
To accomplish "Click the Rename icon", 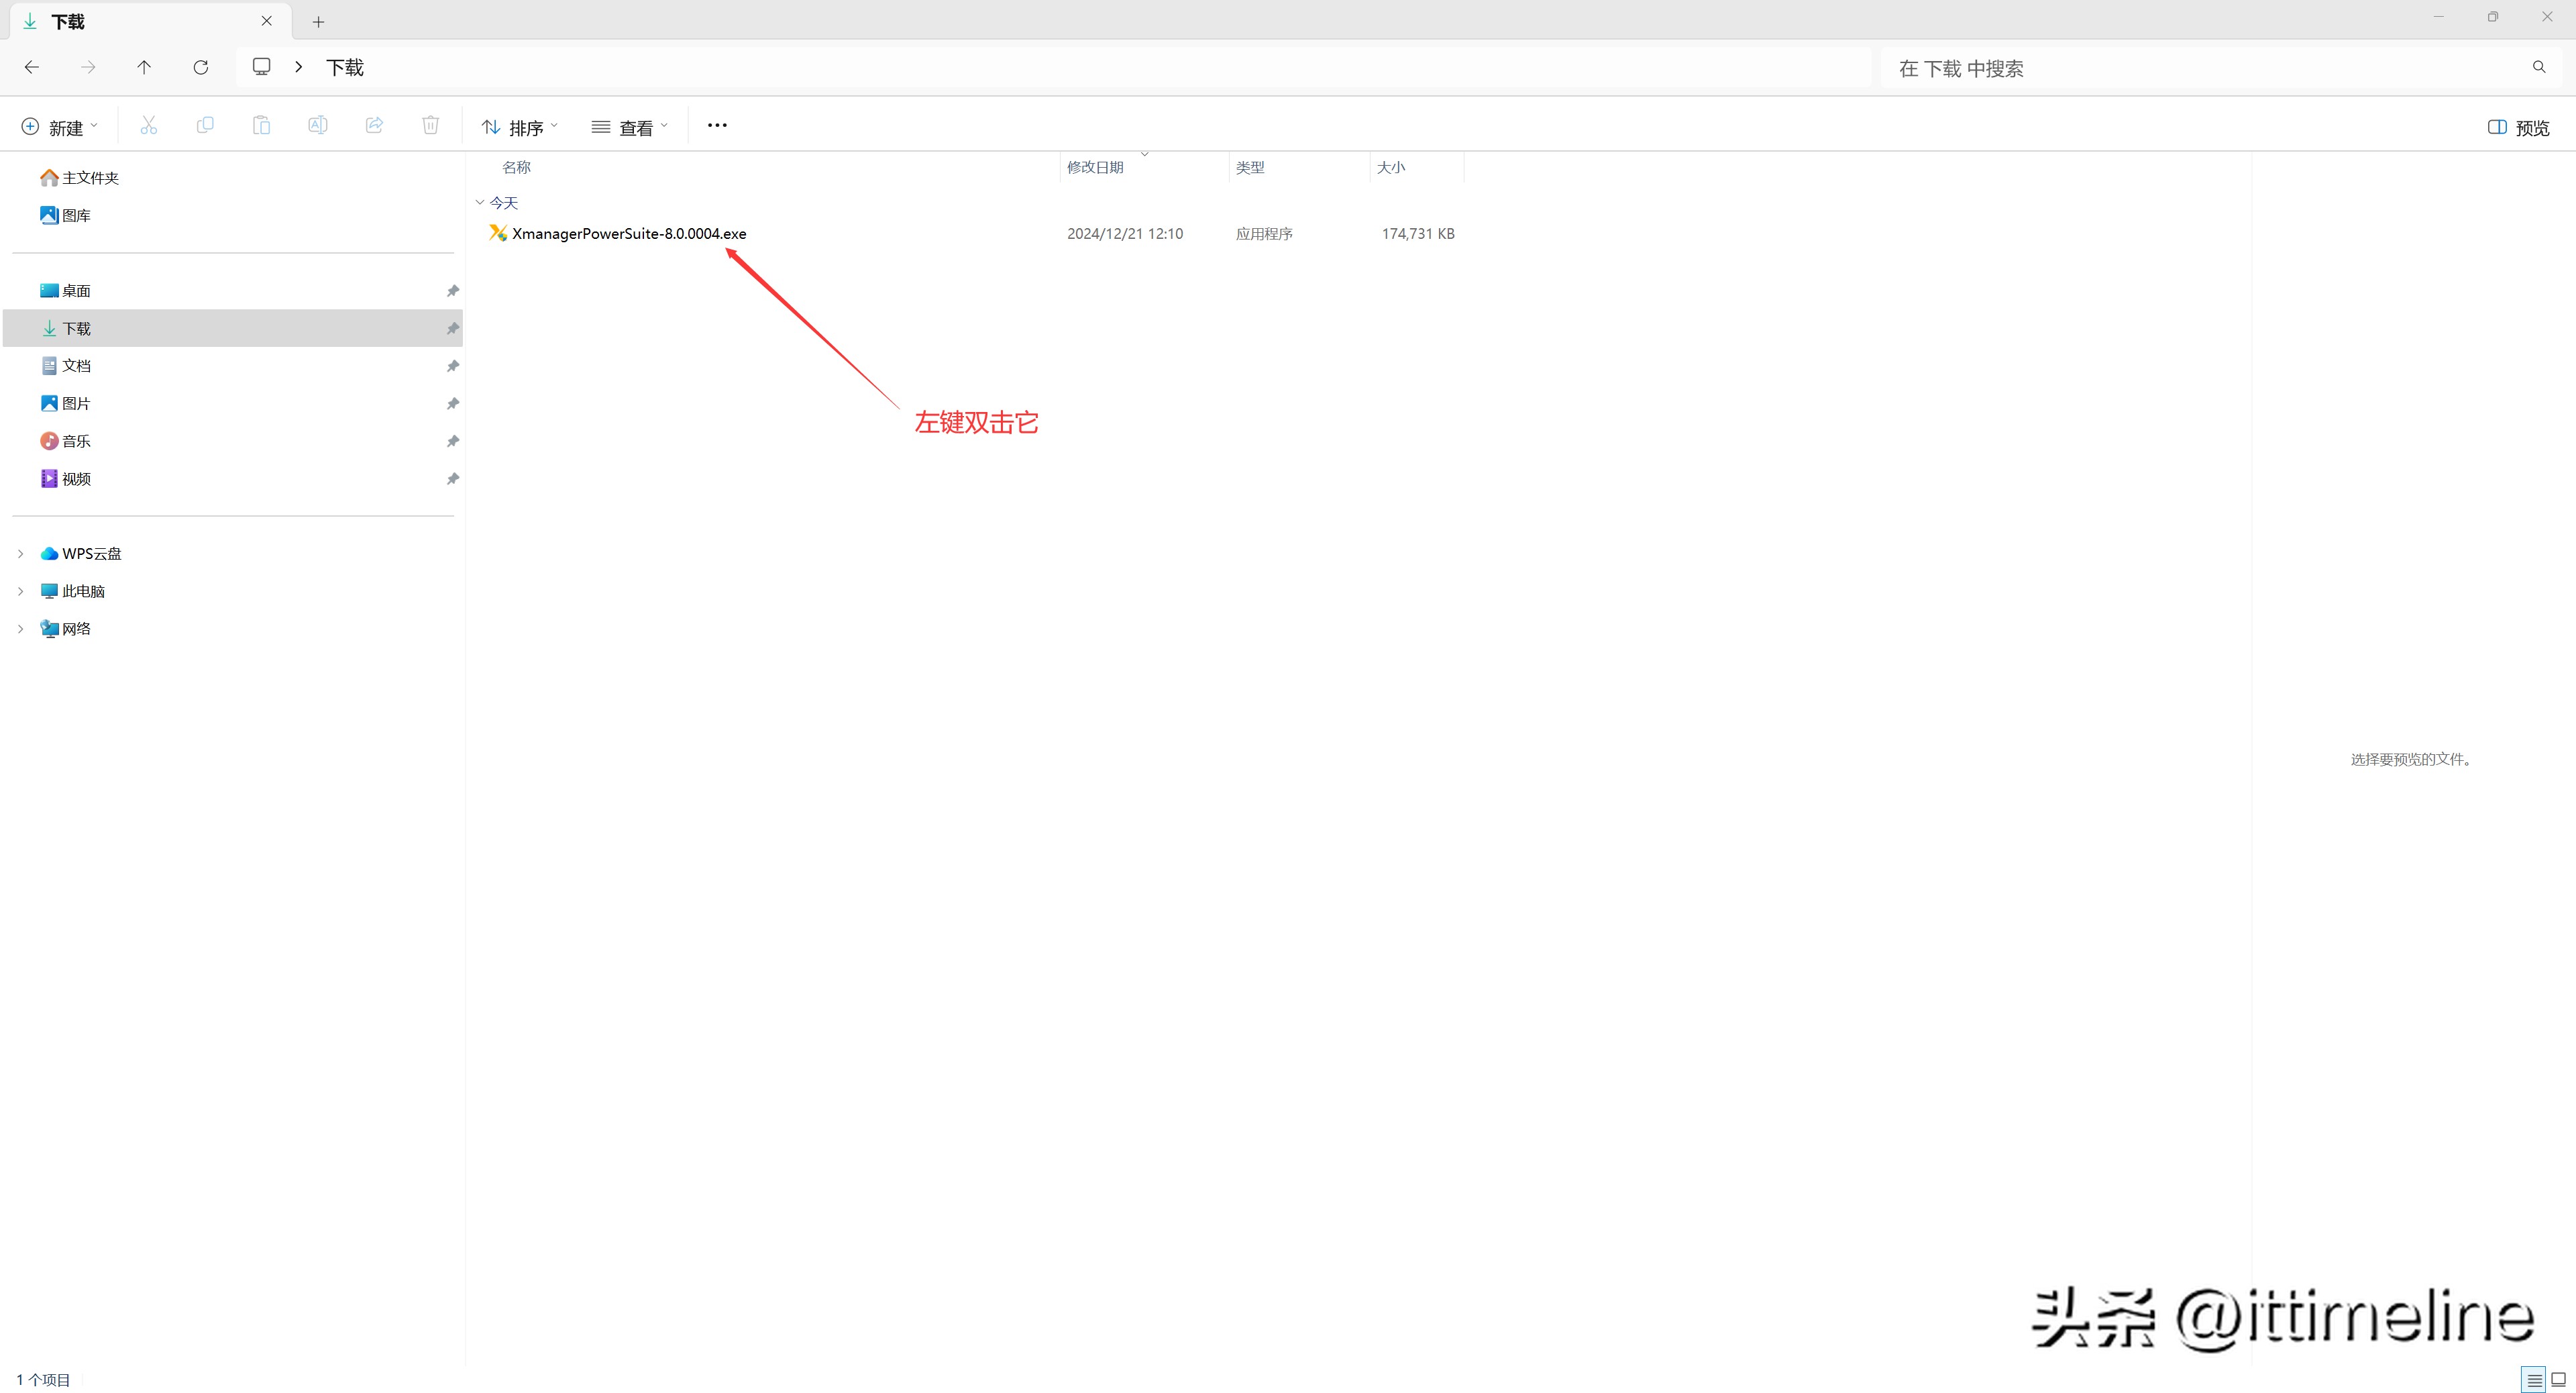I will click(317, 126).
